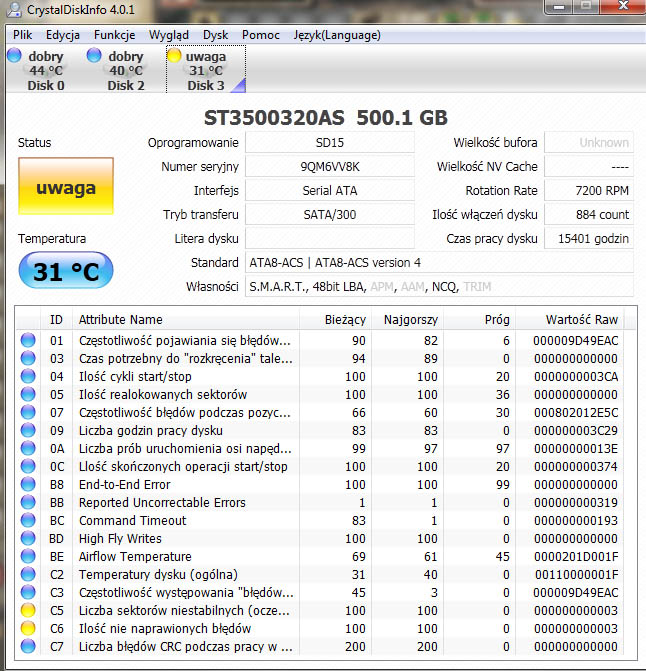Click the ID column header

point(56,319)
